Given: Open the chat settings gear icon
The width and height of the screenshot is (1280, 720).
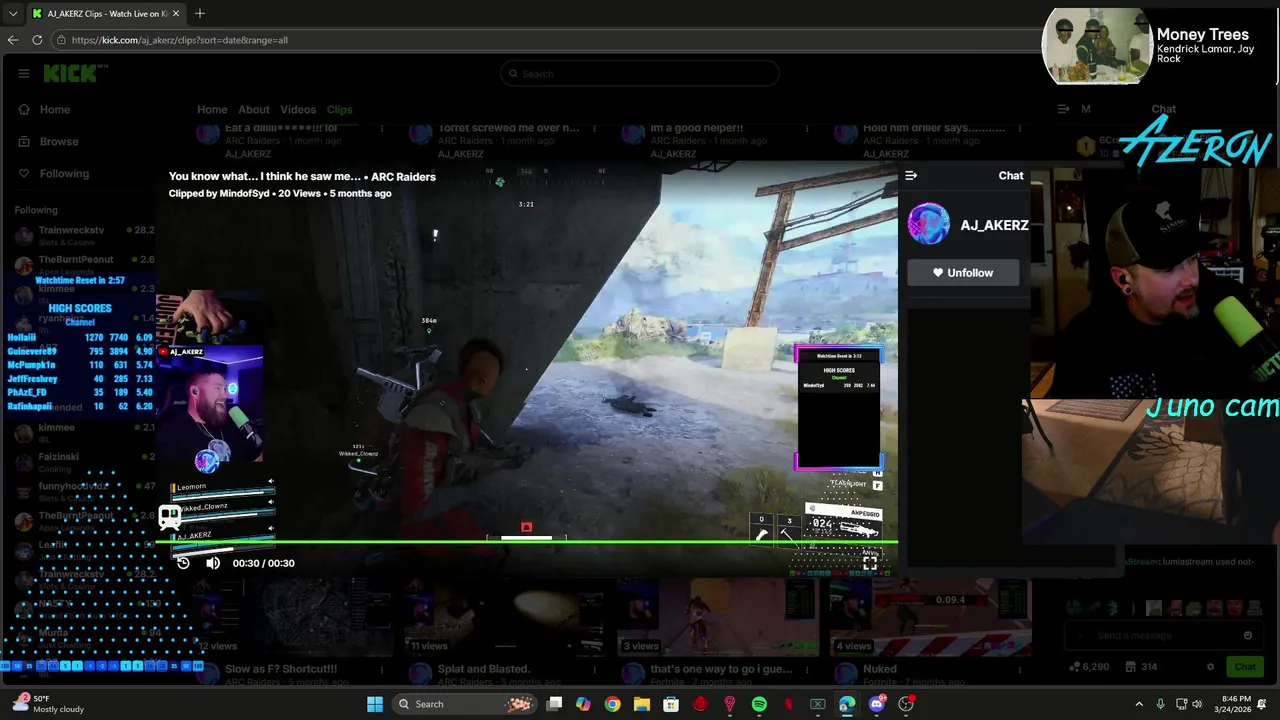Looking at the screenshot, I should click(1210, 667).
